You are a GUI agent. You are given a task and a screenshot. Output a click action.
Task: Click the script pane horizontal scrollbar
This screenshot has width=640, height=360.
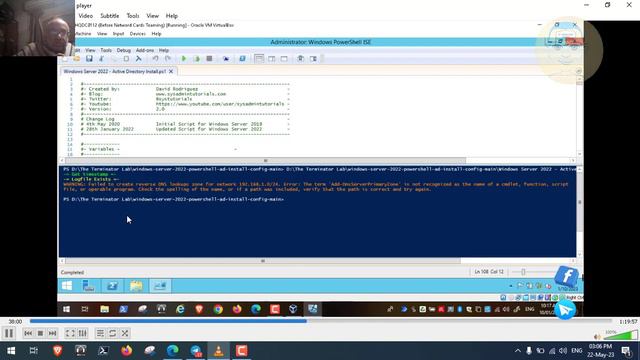(265, 160)
